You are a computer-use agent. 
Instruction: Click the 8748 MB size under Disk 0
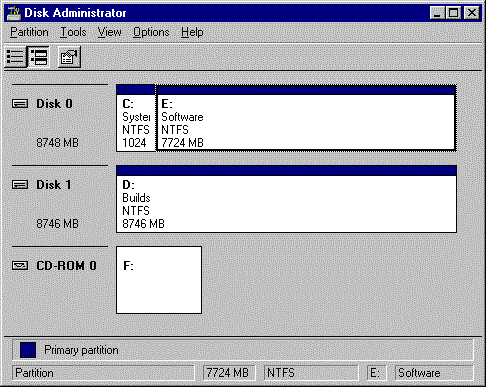[x=57, y=143]
